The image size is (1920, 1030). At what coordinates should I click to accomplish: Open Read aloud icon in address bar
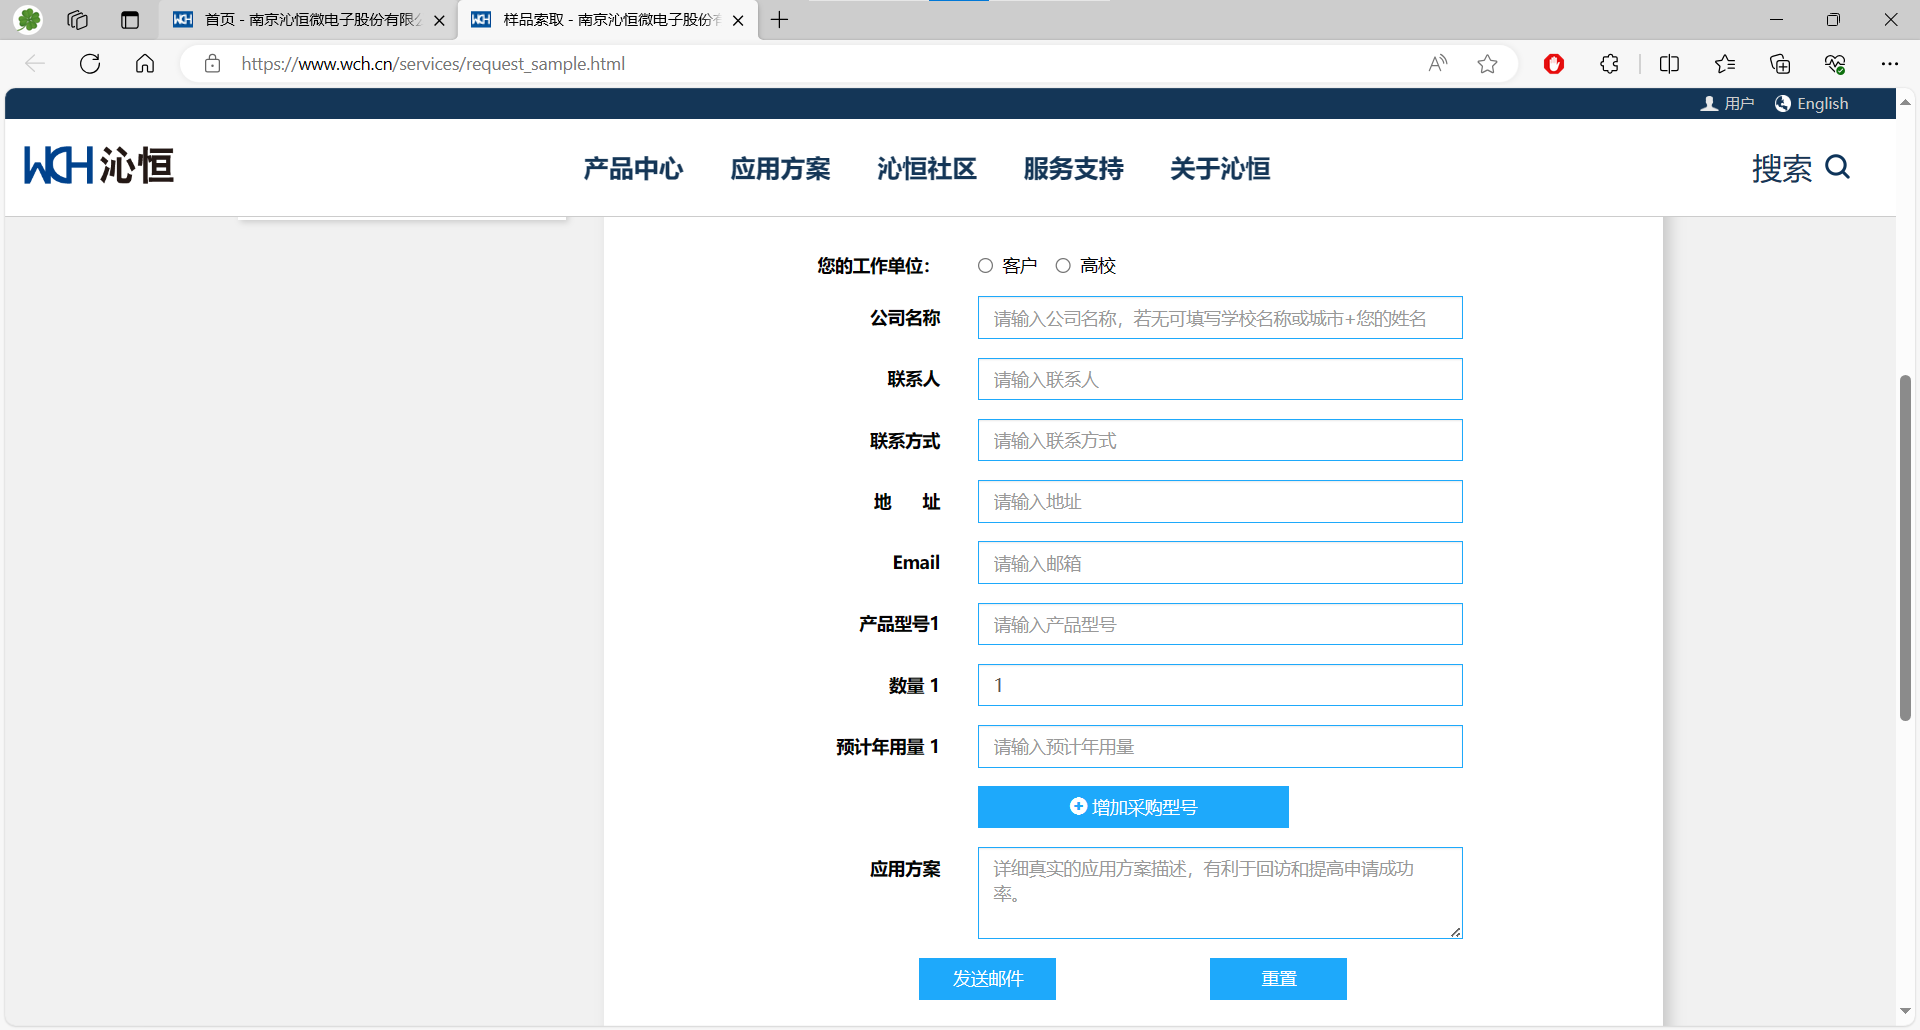[x=1437, y=64]
